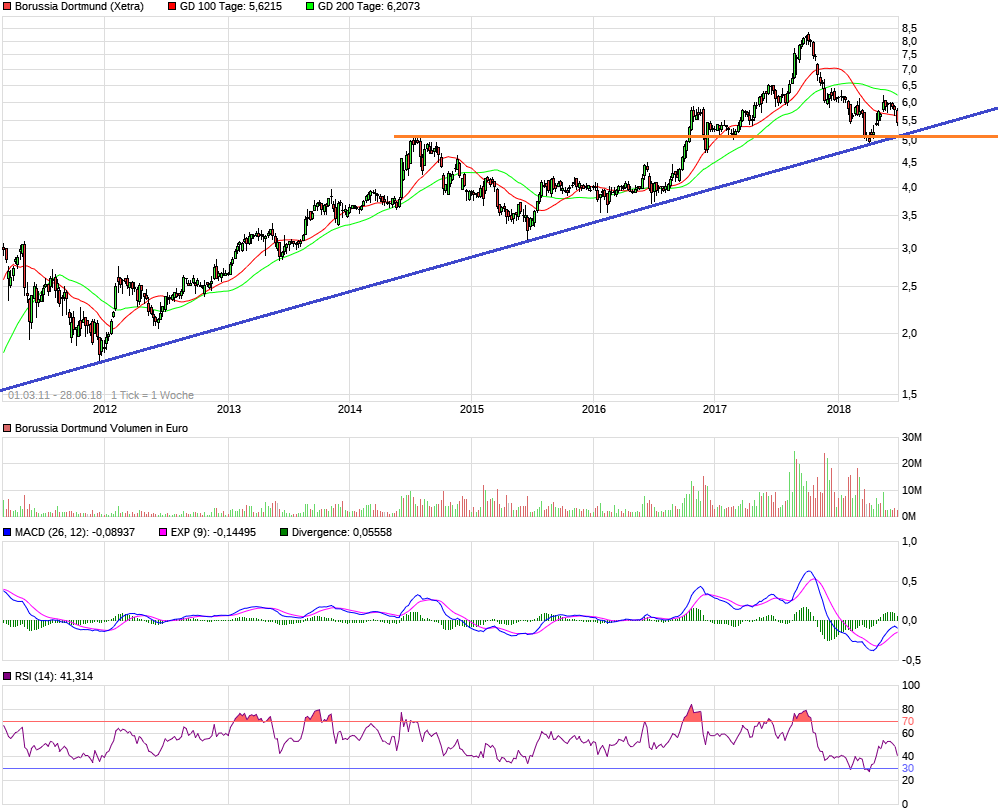998x812 pixels.
Task: Click the 5,0 price axis label
Action: 910,141
